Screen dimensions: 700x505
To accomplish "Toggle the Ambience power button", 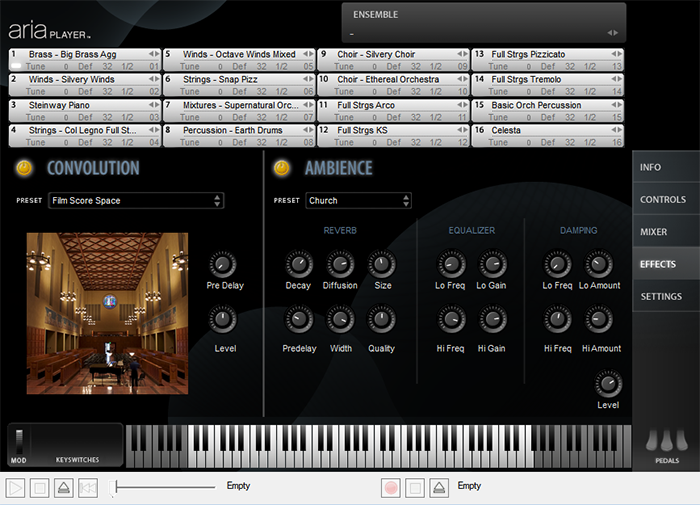I will [282, 168].
